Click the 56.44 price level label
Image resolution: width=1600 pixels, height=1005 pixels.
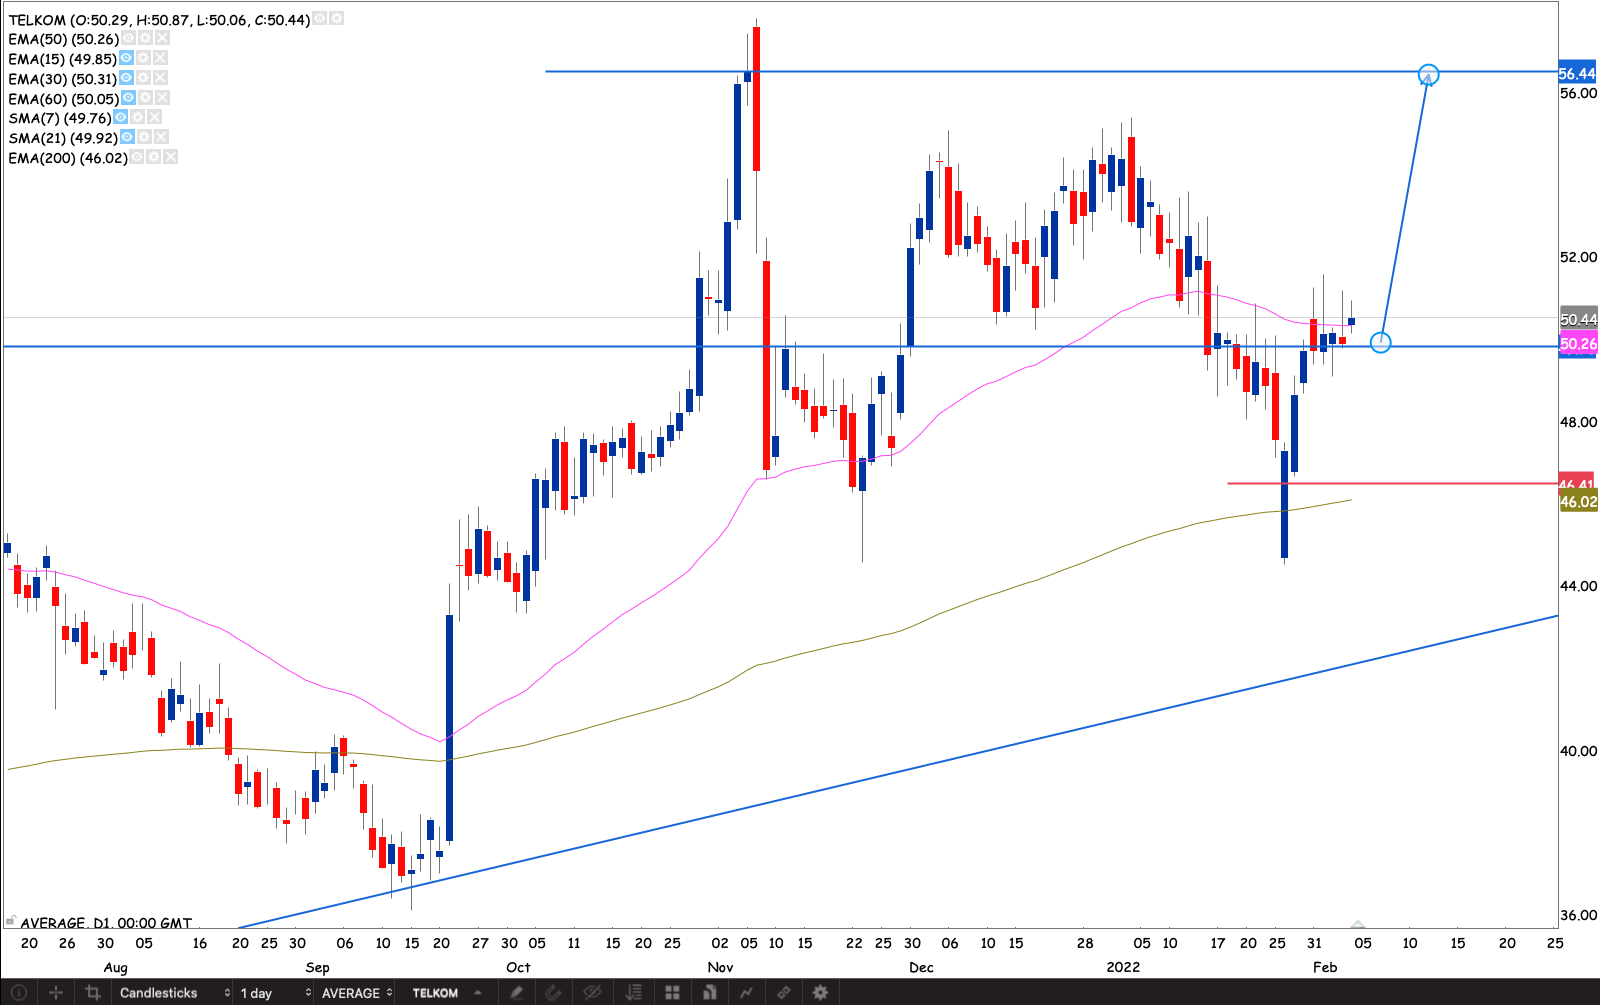click(x=1577, y=73)
